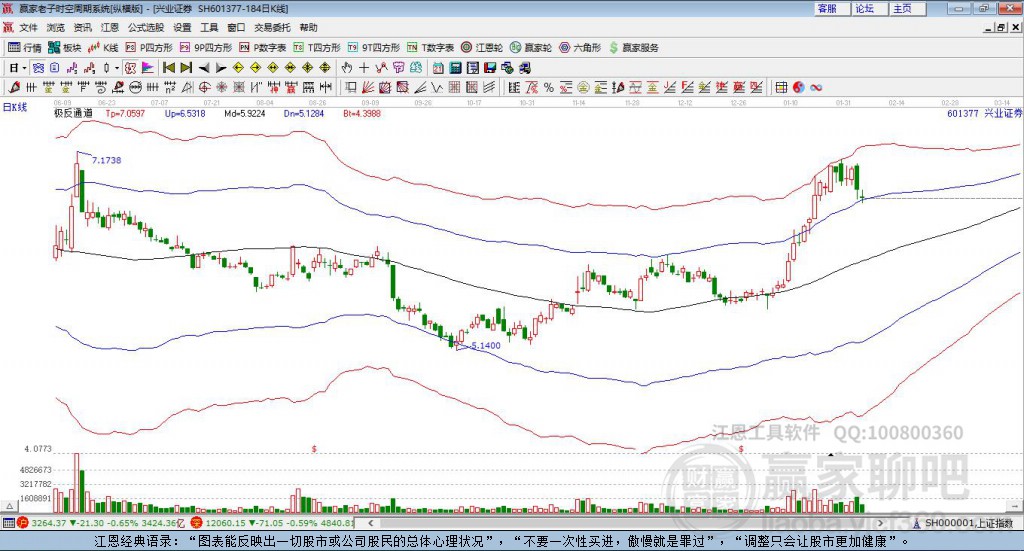This screenshot has width=1024, height=551.
Task: Open the 帮助 menu
Action: click(308, 27)
